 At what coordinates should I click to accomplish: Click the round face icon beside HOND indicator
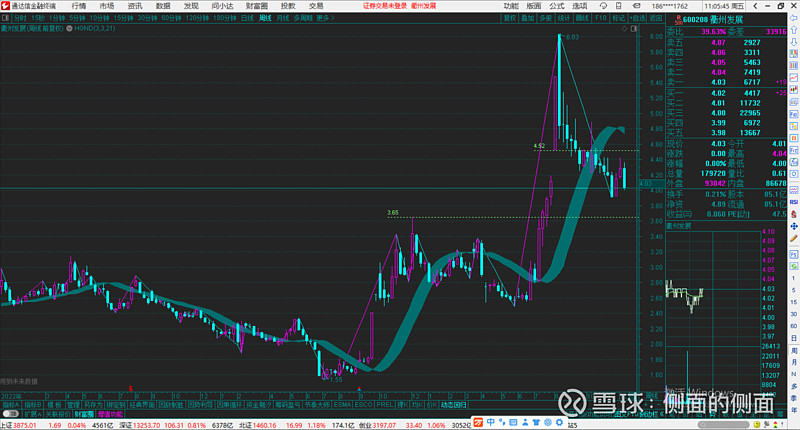click(69, 29)
